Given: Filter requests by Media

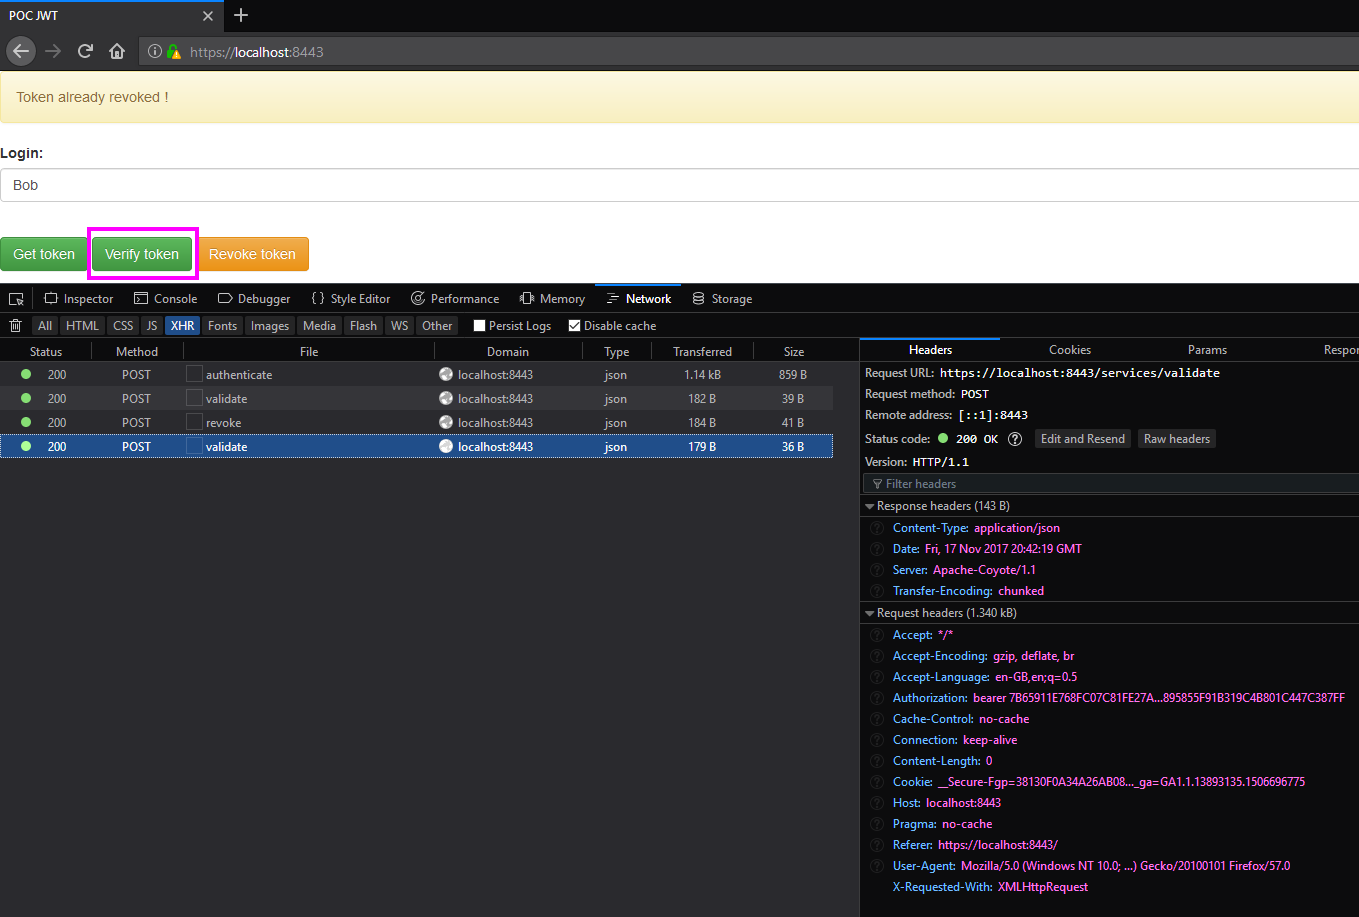Looking at the screenshot, I should pos(320,326).
